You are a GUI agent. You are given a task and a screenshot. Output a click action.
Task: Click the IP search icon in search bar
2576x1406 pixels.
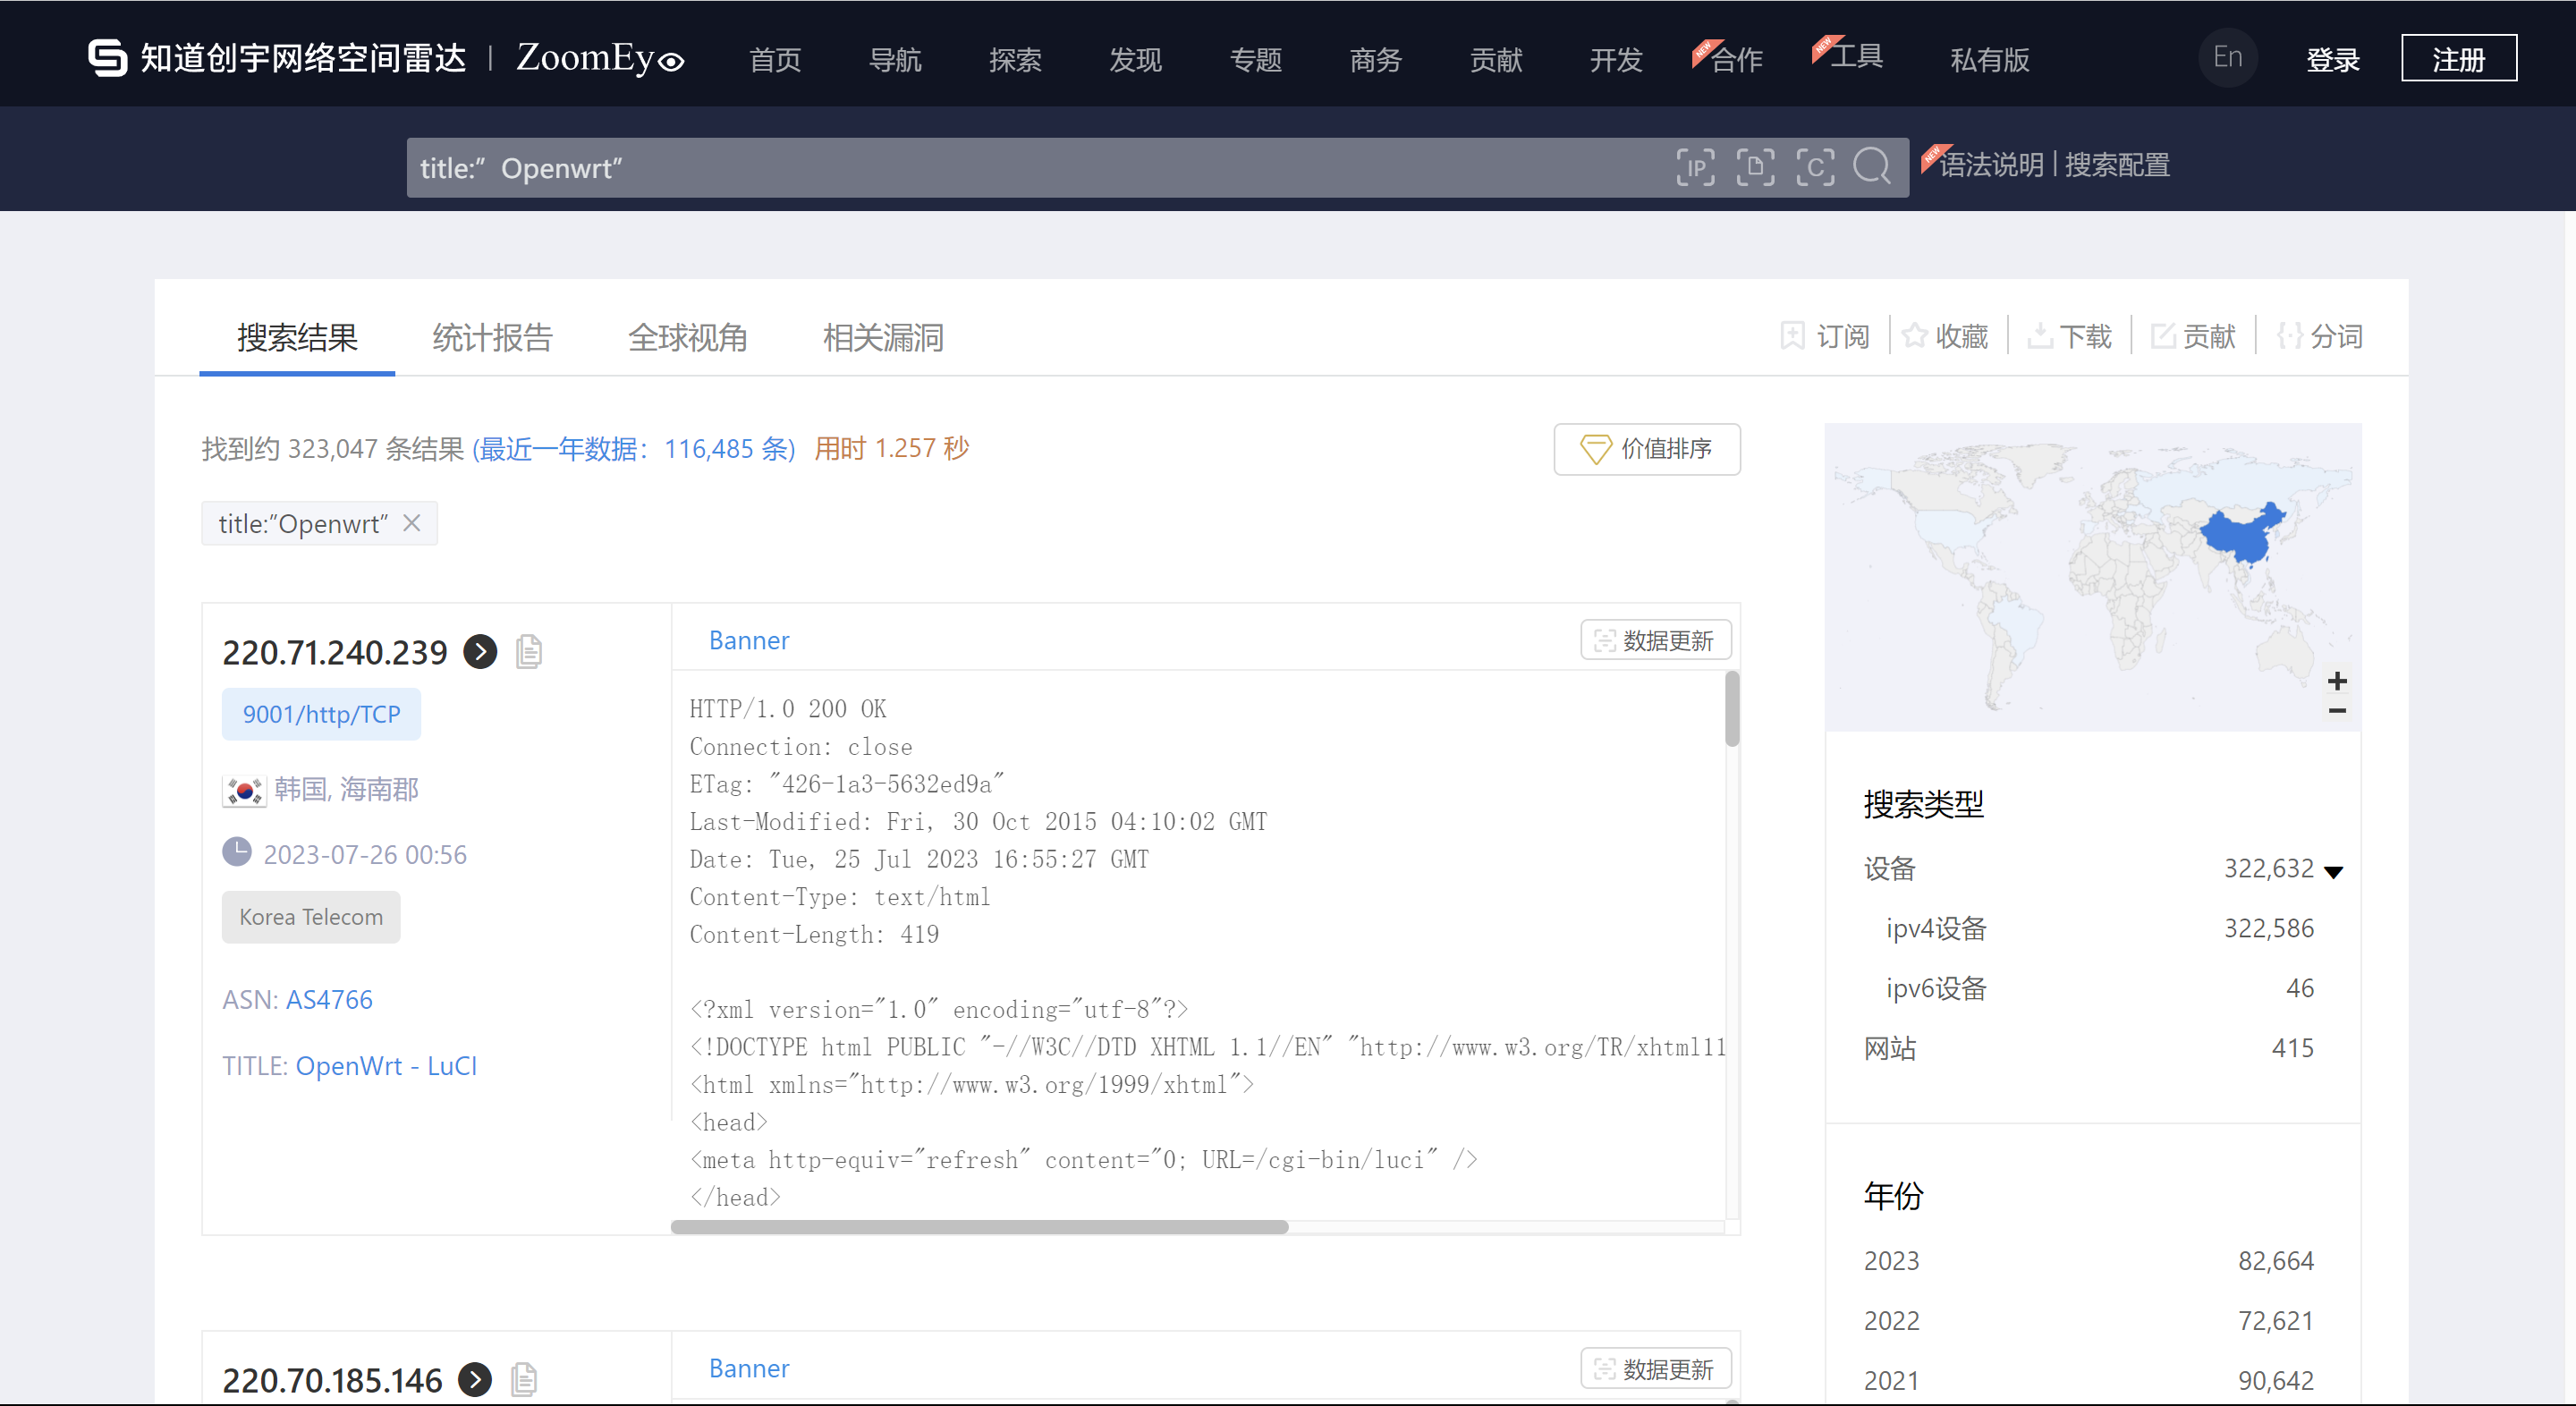(1695, 167)
